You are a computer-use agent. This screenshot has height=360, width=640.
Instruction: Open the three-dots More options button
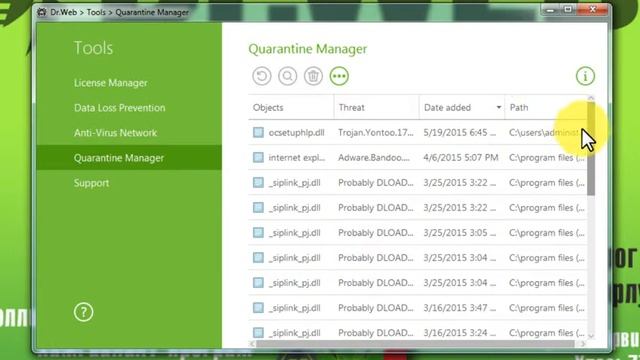[339, 76]
